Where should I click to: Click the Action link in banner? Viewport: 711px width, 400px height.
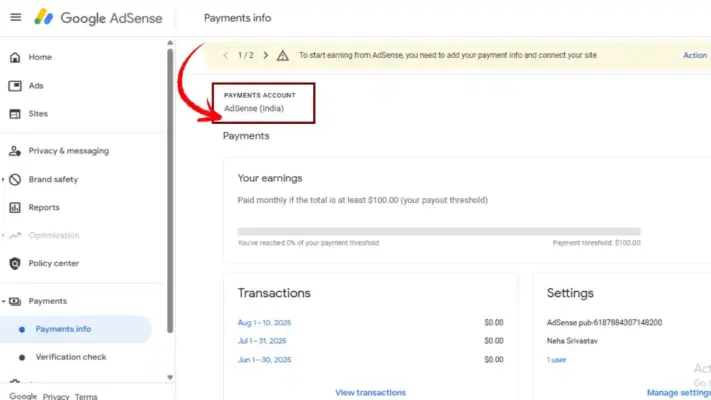695,55
